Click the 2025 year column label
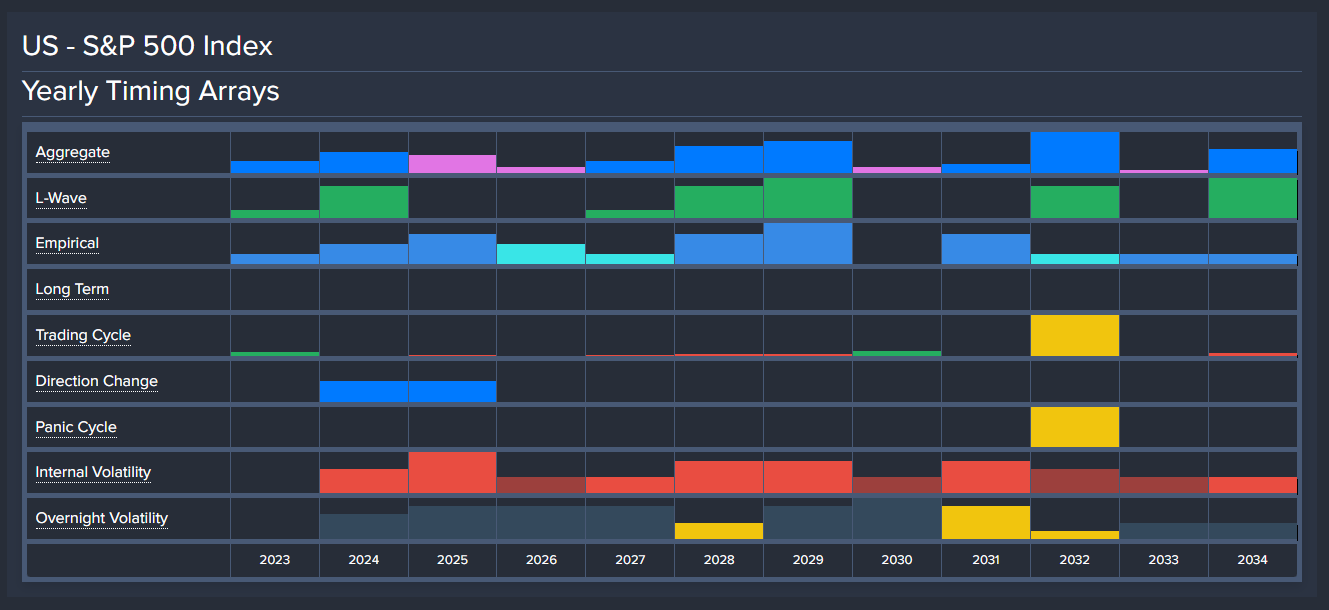1329x610 pixels. pos(452,560)
